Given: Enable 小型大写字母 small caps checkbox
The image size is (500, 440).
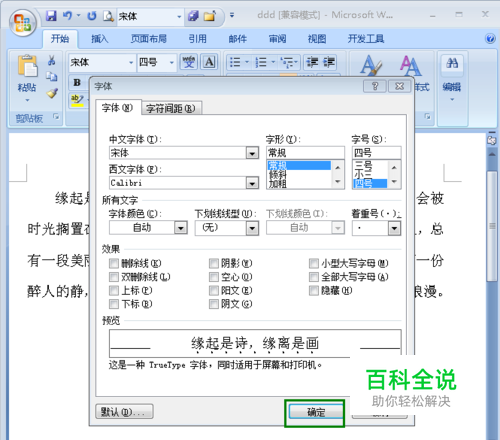Looking at the screenshot, I should (314, 264).
